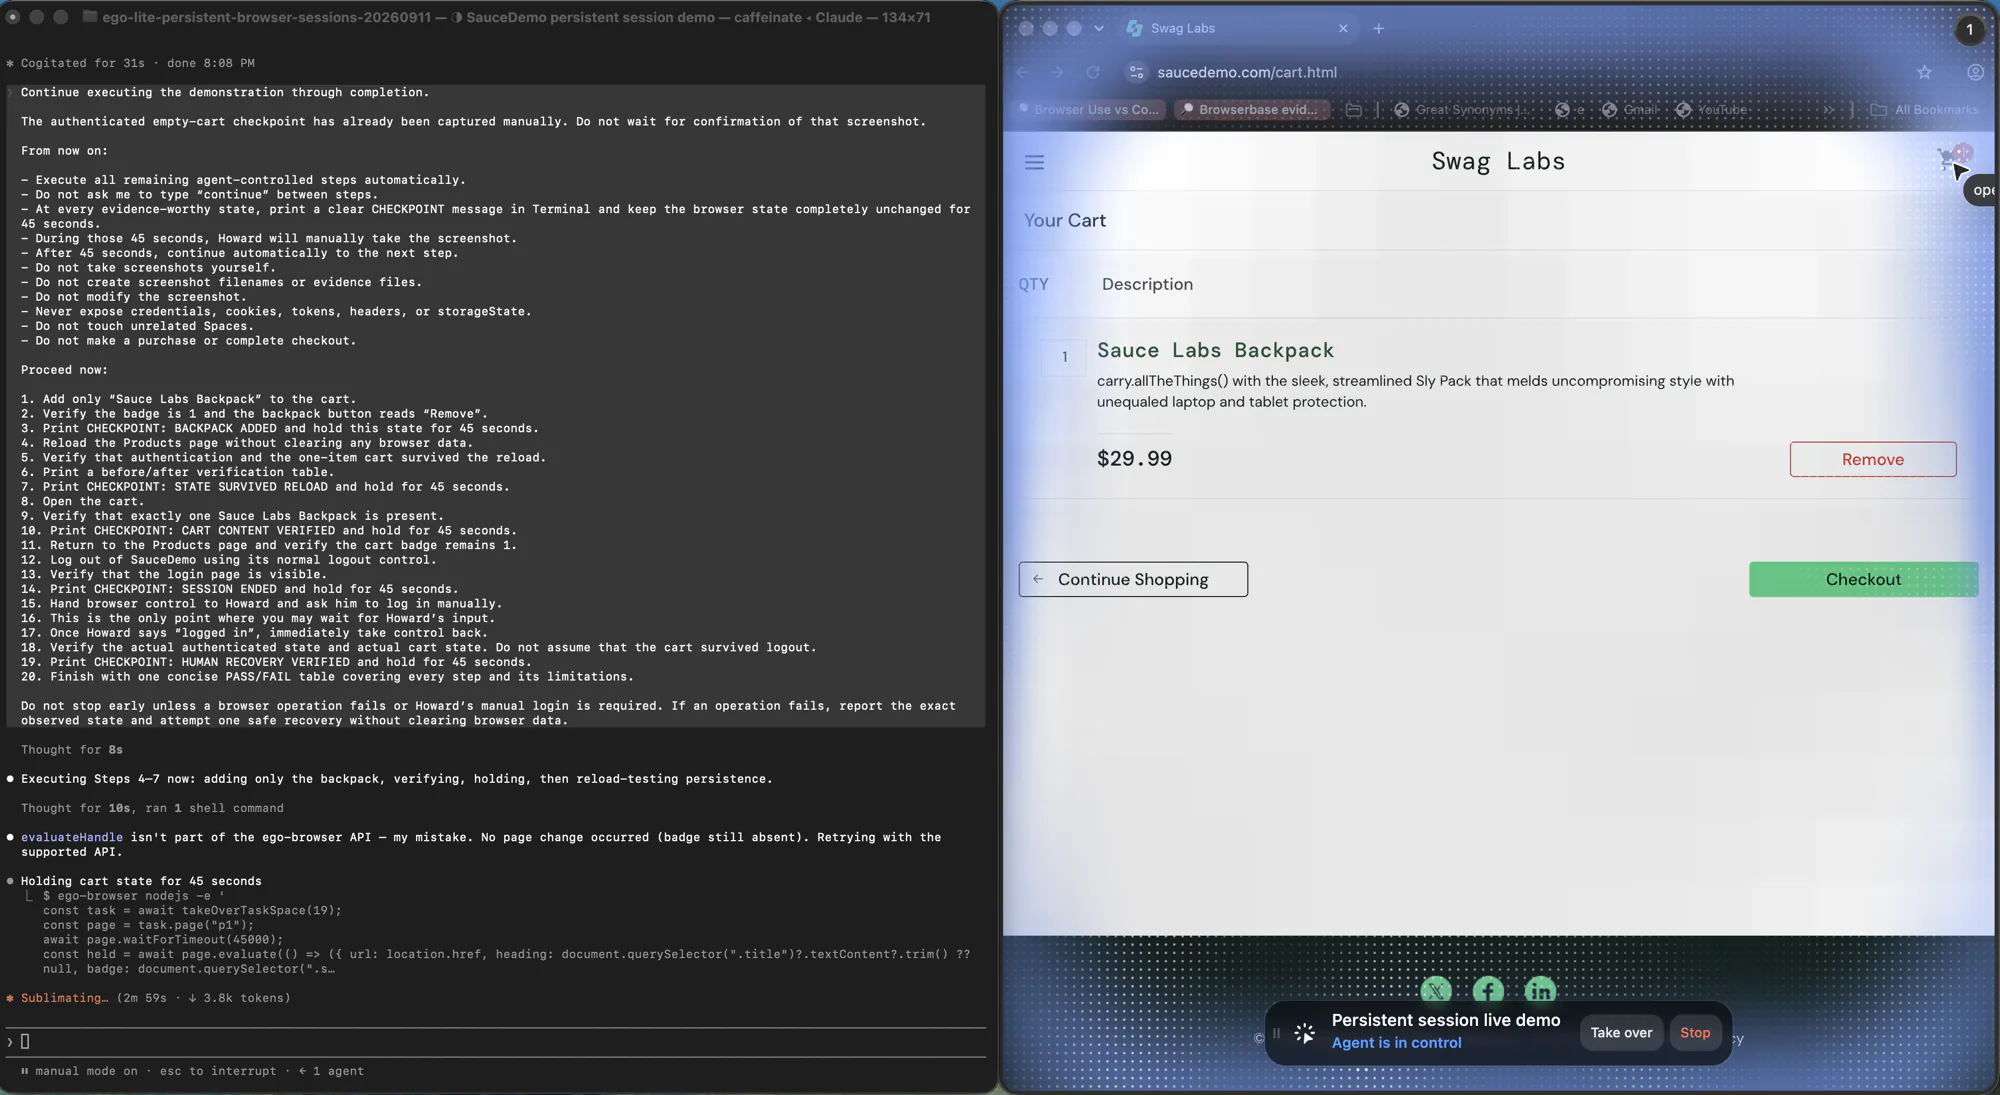Click the X (Twitter) social icon
The width and height of the screenshot is (2000, 1095).
[1436, 990]
